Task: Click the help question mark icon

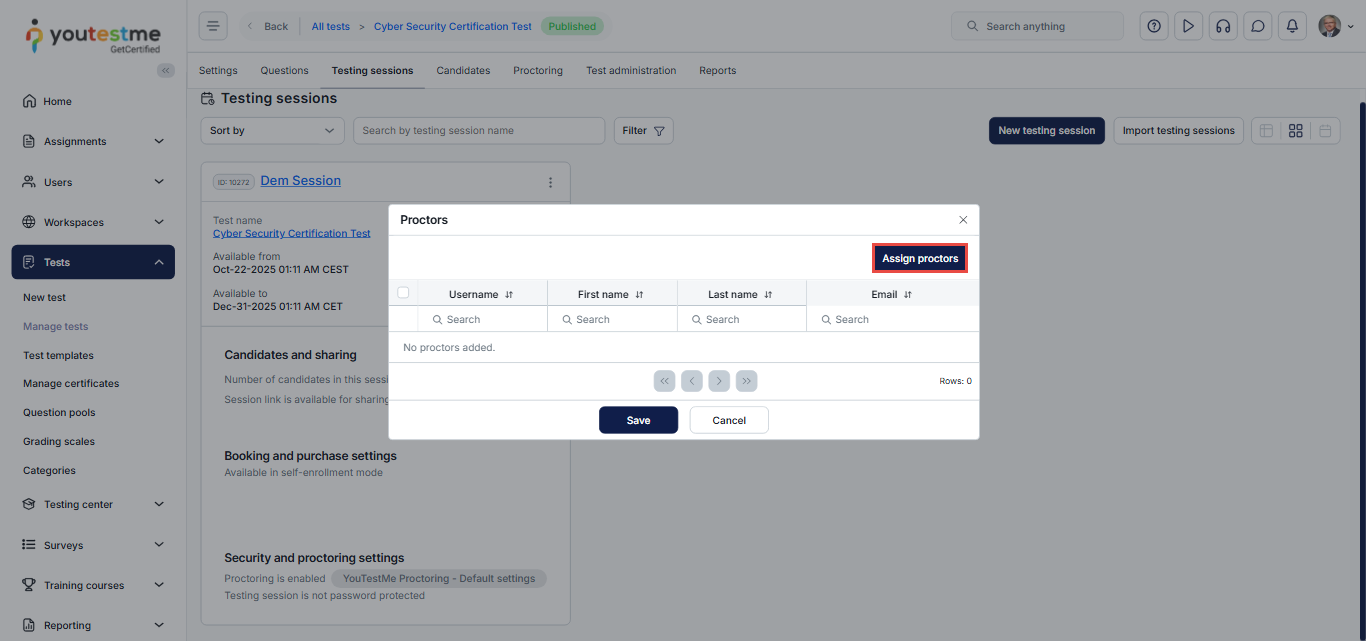Action: (1154, 26)
